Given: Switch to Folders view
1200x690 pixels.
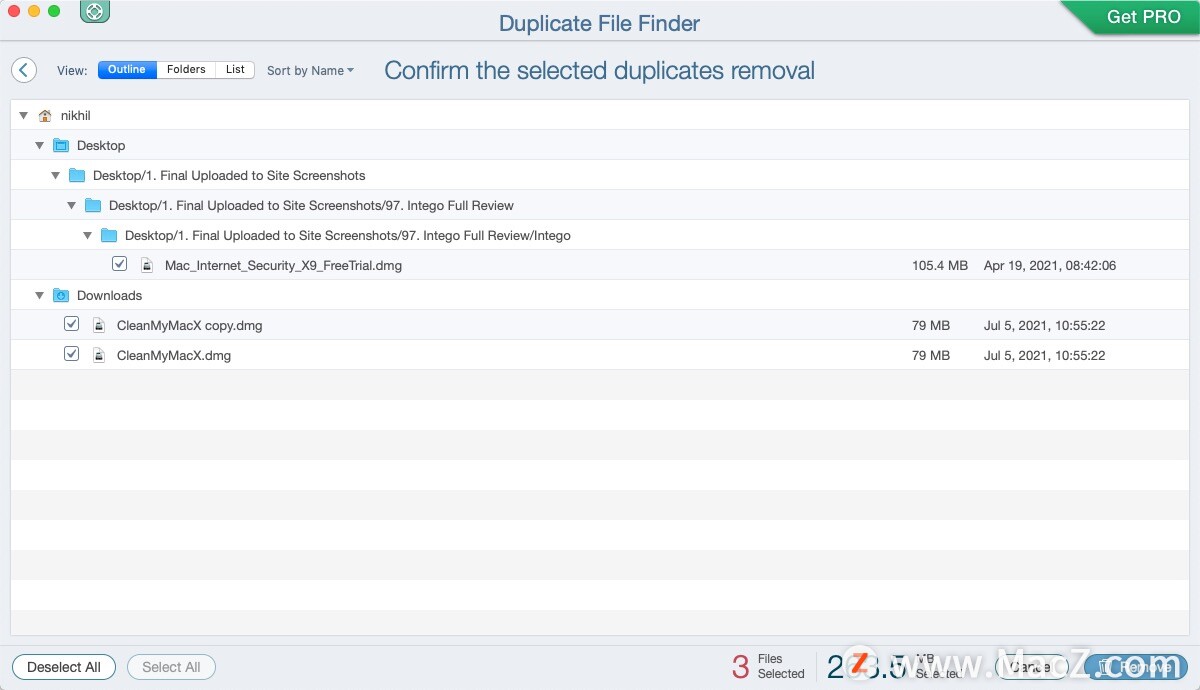Looking at the screenshot, I should (x=186, y=70).
